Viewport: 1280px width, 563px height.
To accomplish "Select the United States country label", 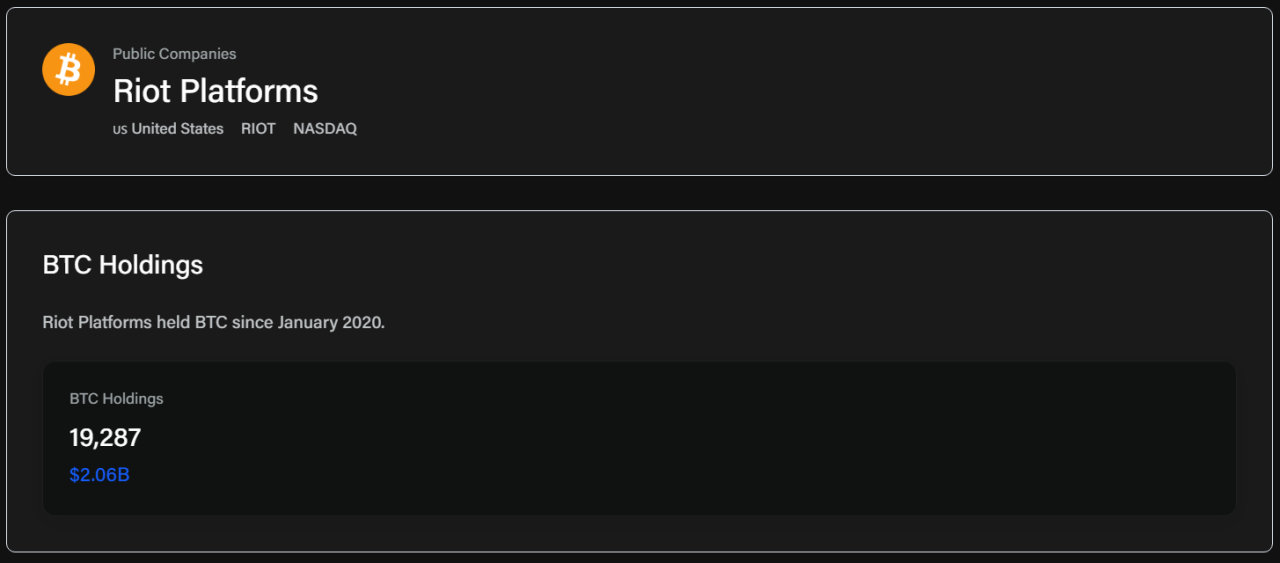I will tap(177, 129).
